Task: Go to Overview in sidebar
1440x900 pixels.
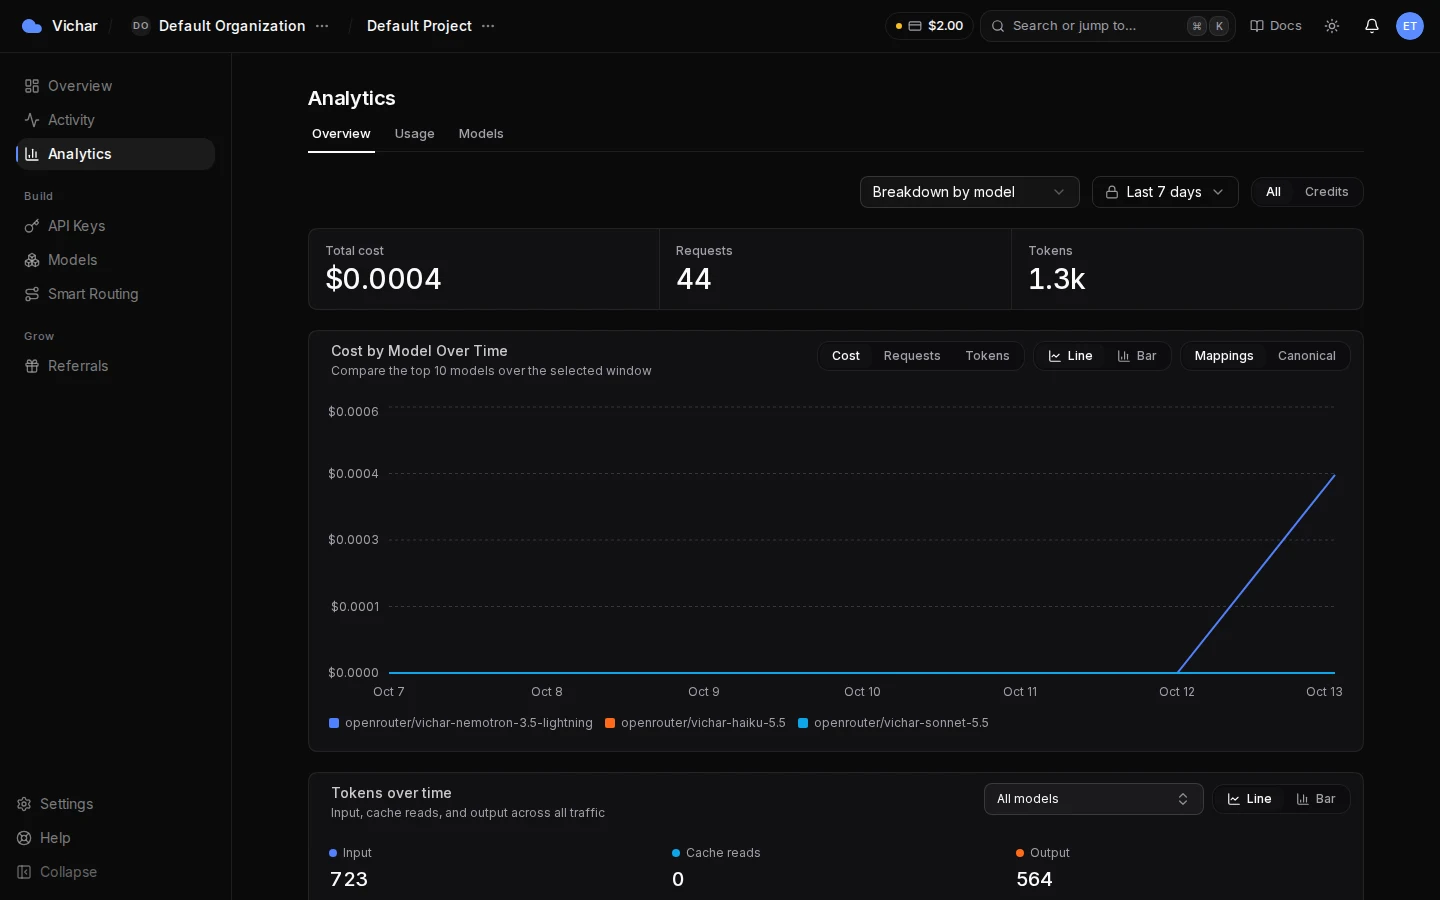Action: click(x=115, y=86)
